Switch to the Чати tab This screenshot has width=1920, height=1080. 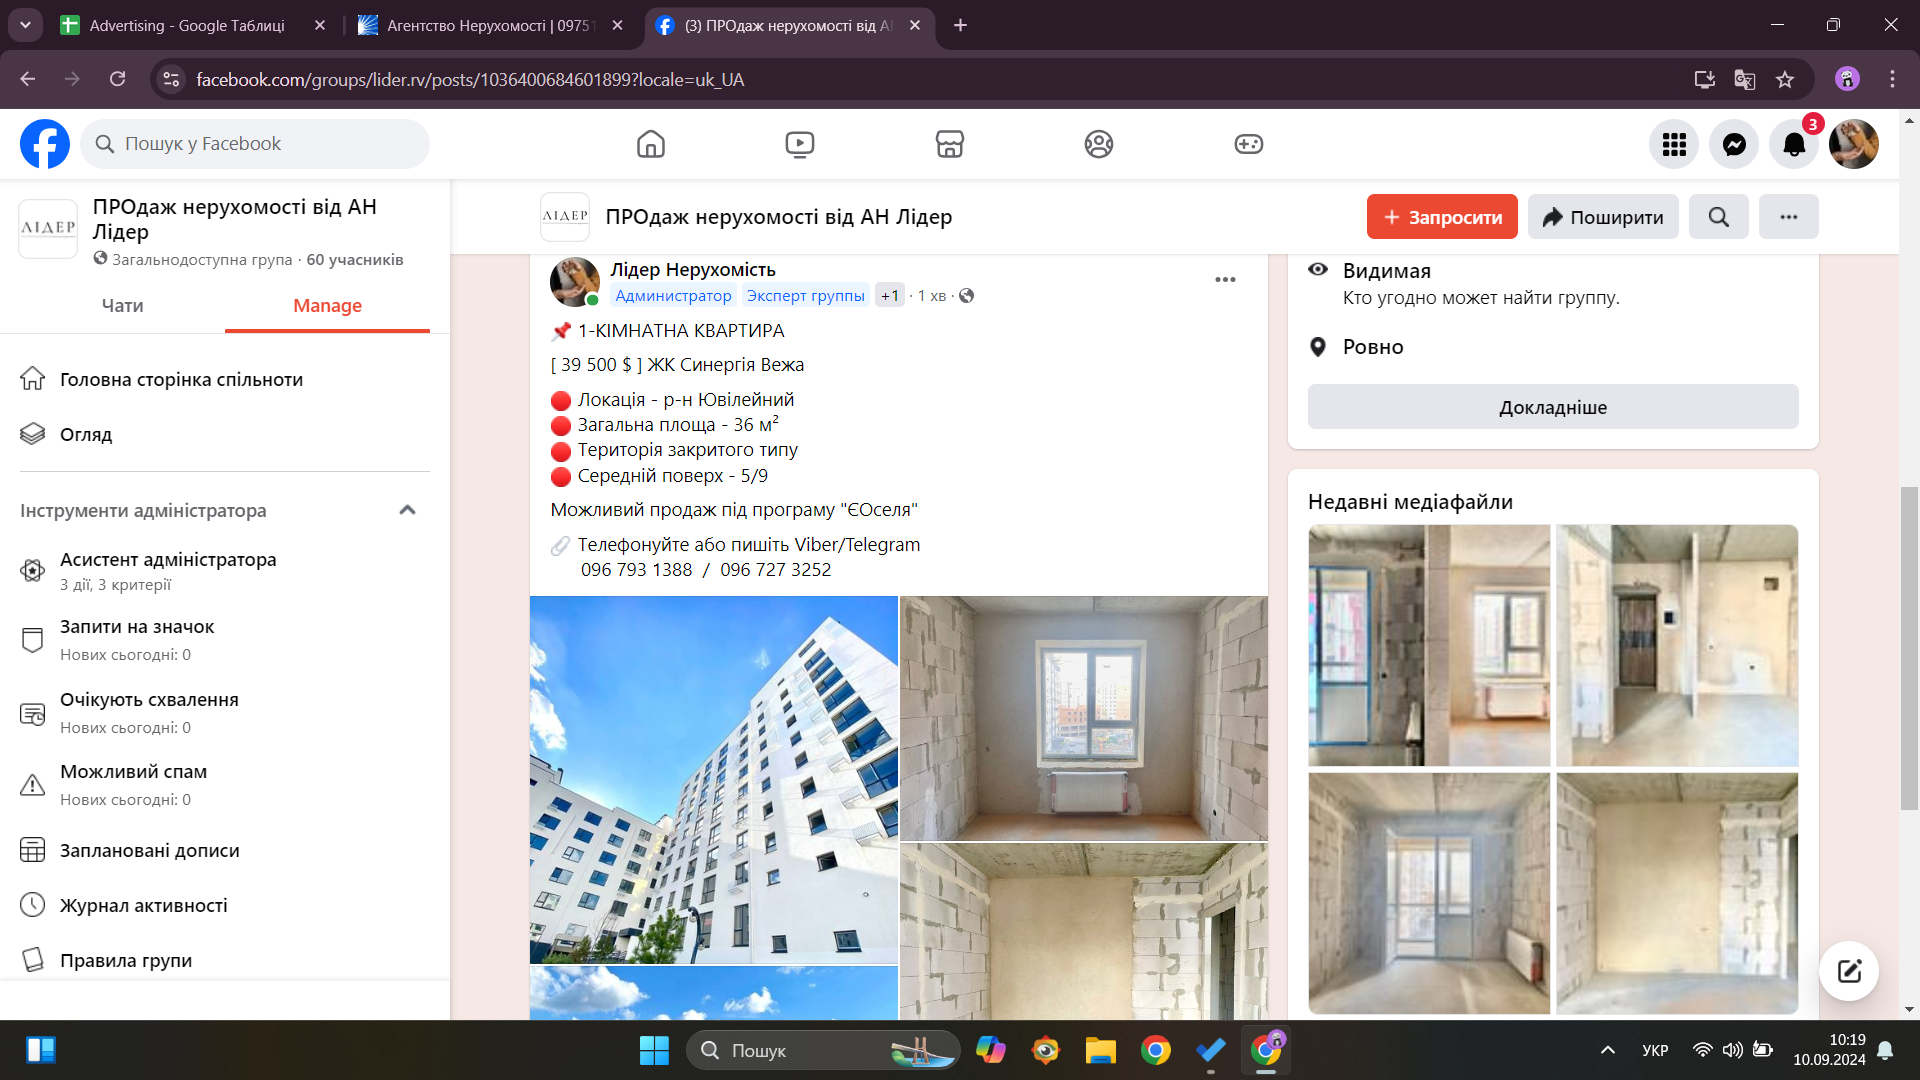tap(122, 306)
